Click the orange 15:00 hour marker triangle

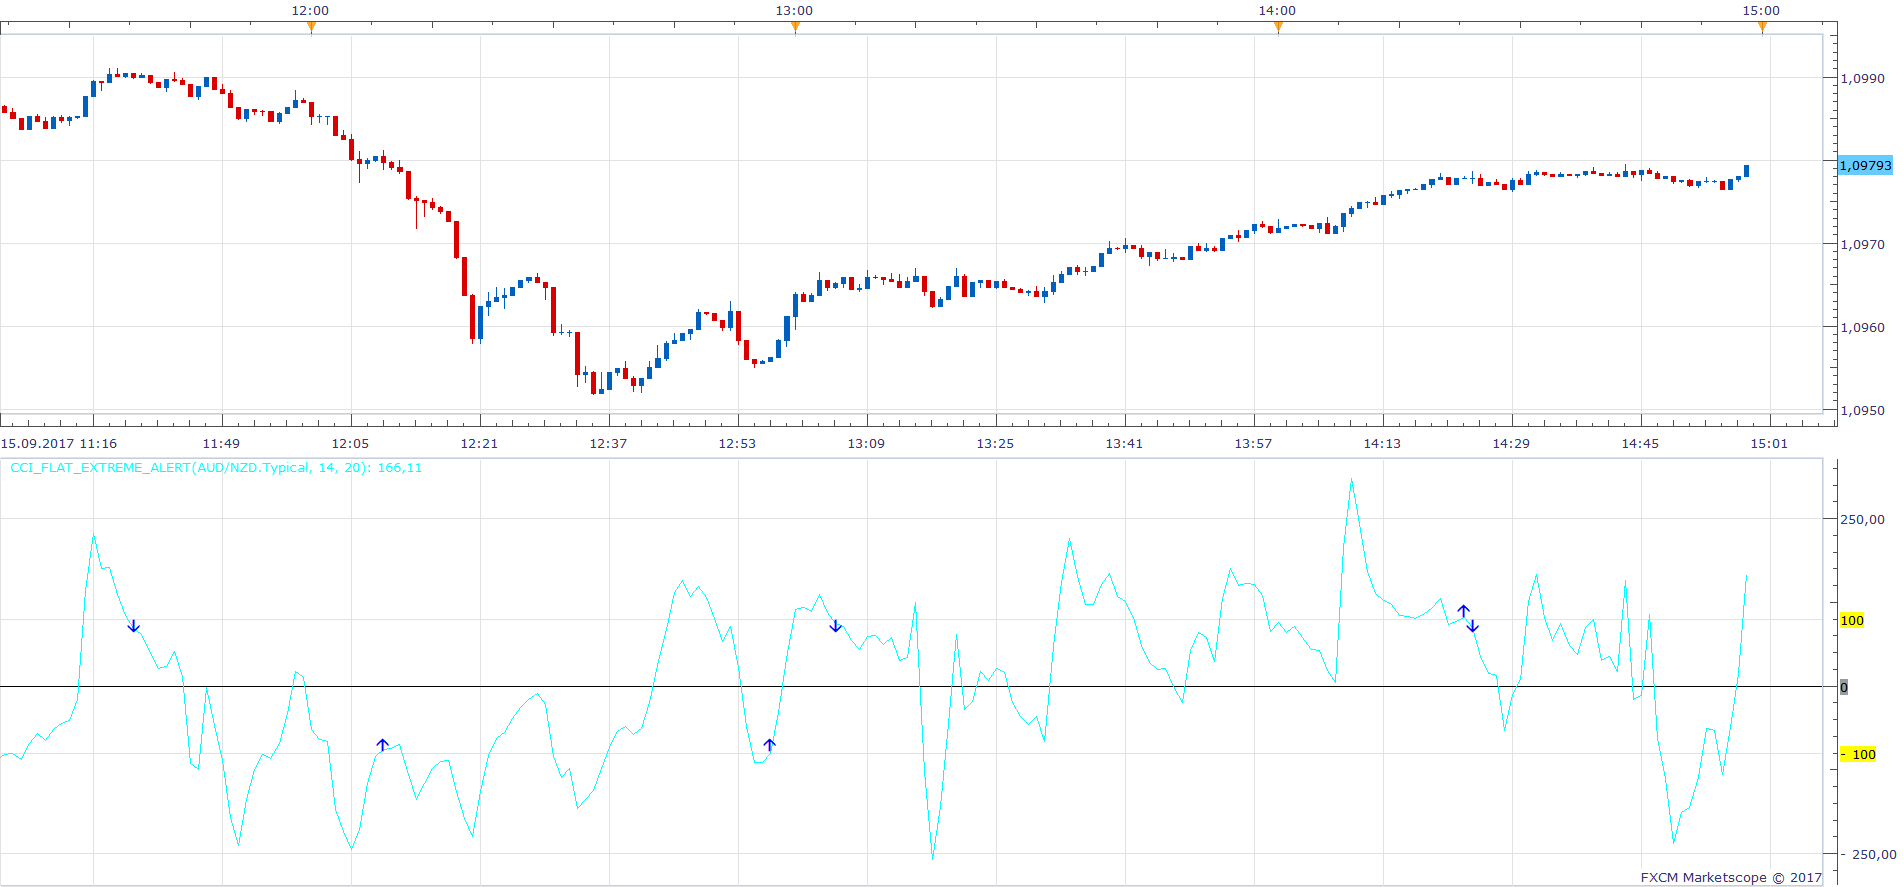pyautogui.click(x=1762, y=28)
